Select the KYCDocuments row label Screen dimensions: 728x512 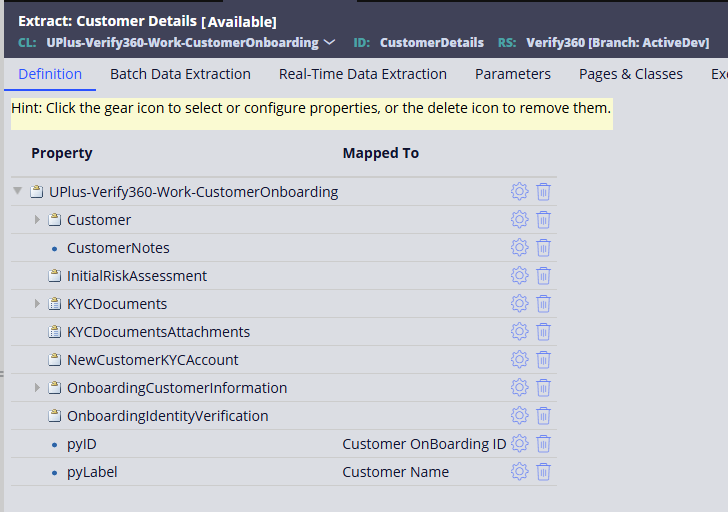click(x=117, y=304)
